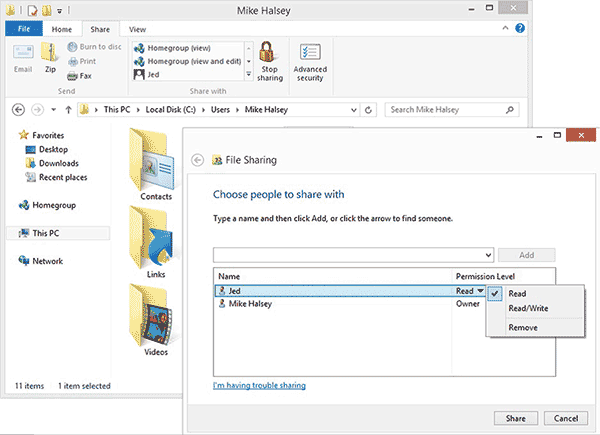Select This PC in navigation pane

tap(47, 233)
